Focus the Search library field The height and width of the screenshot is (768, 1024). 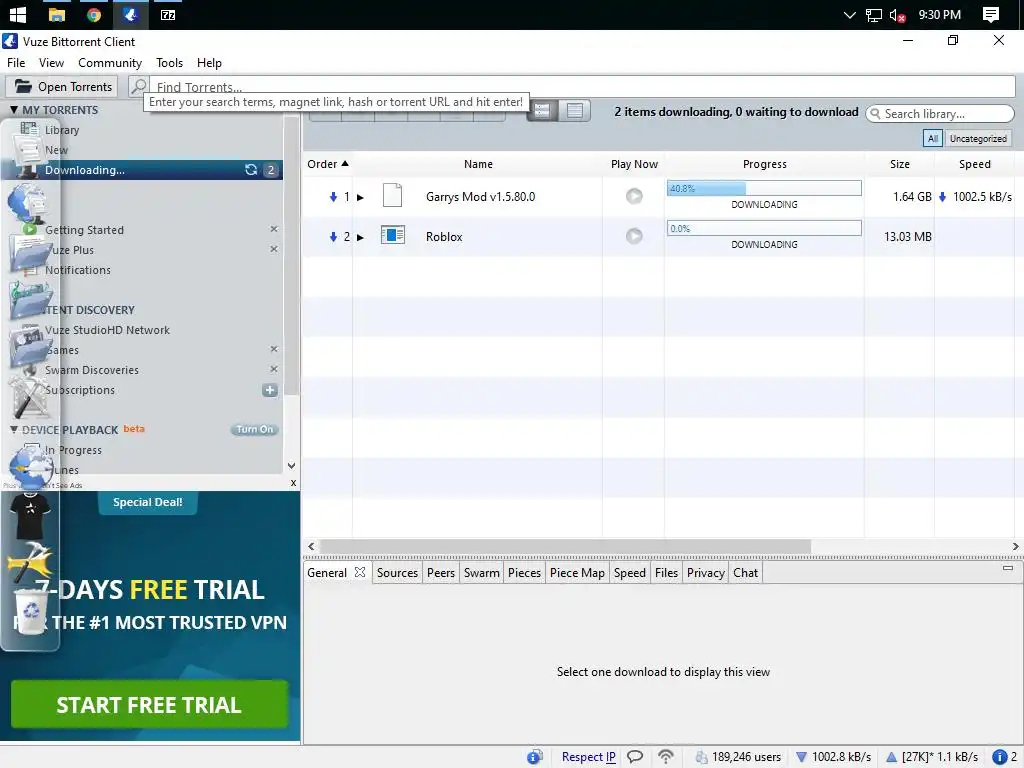(x=940, y=114)
